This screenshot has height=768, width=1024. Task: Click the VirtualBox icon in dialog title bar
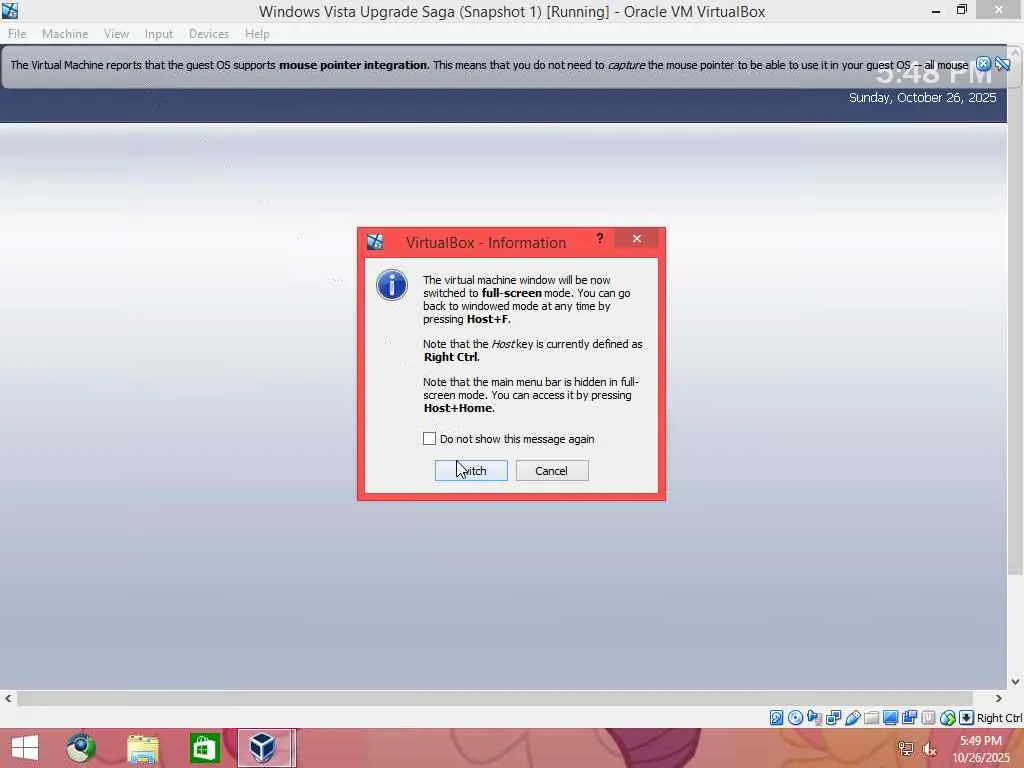pyautogui.click(x=375, y=242)
